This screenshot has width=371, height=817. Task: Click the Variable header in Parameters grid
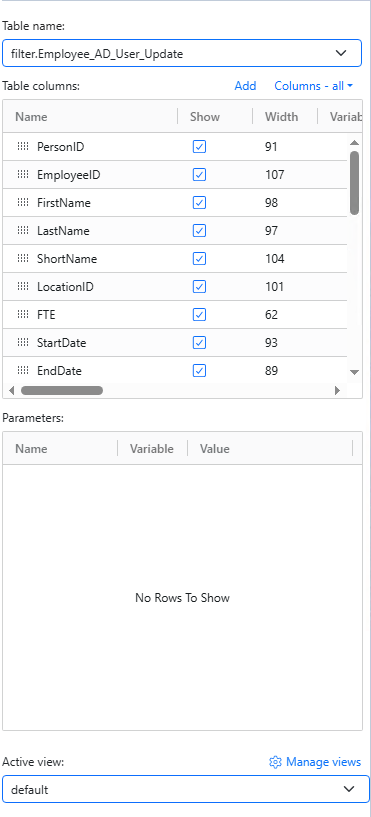(152, 449)
